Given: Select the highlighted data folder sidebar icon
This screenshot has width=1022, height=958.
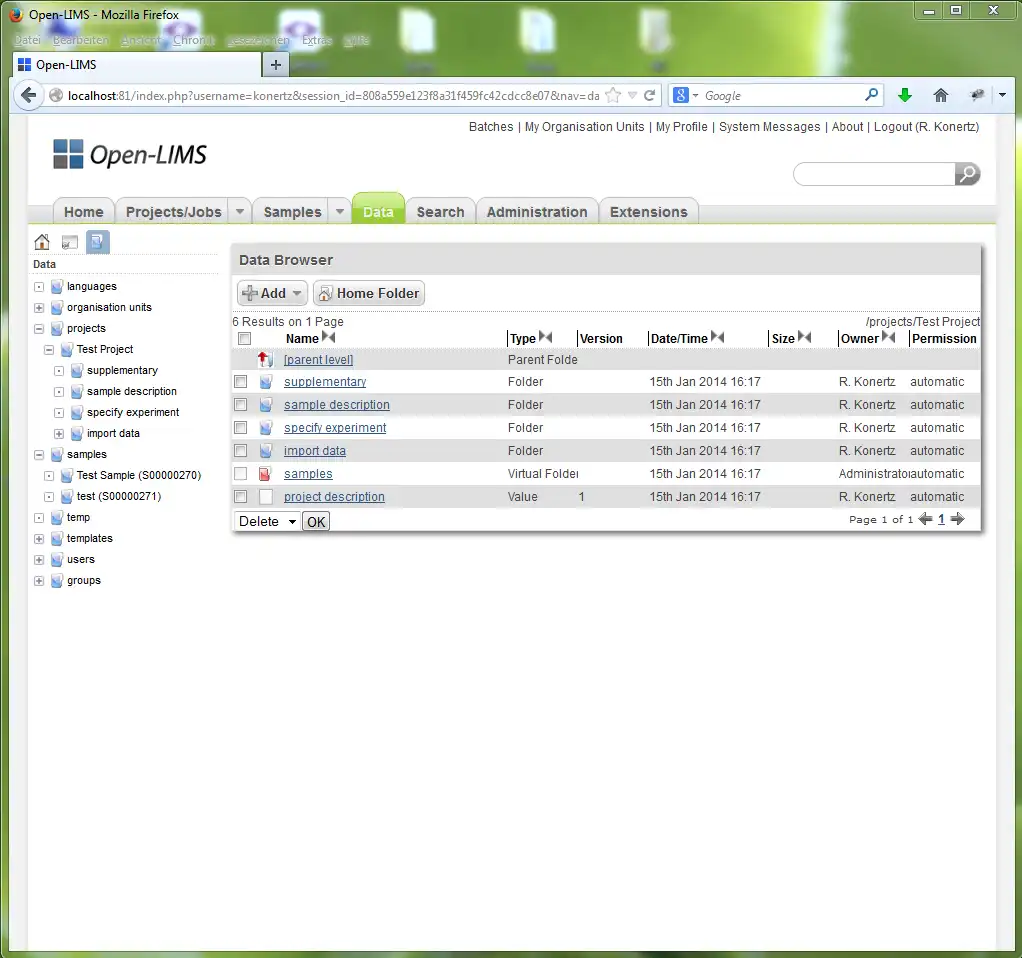Looking at the screenshot, I should (x=97, y=242).
